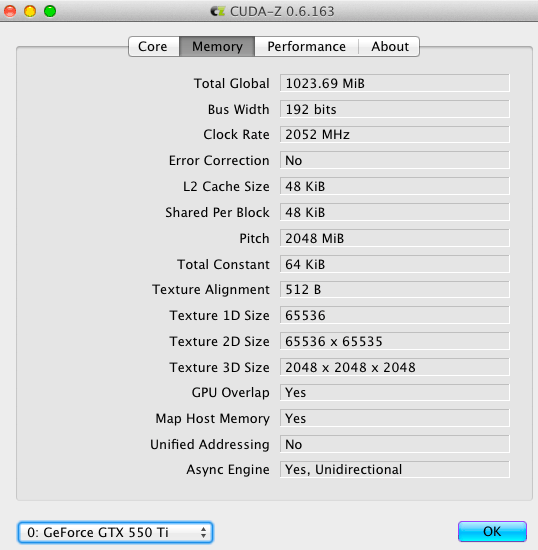This screenshot has height=550, width=538.
Task: Click the Texture 2D Size value field
Action: [395, 341]
